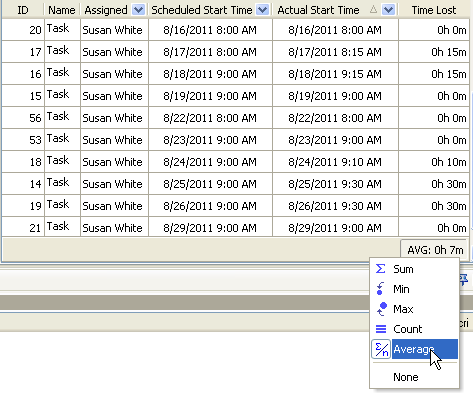Click the Time Lost column header
Viewport: 473px width, 394px height.
[434, 10]
